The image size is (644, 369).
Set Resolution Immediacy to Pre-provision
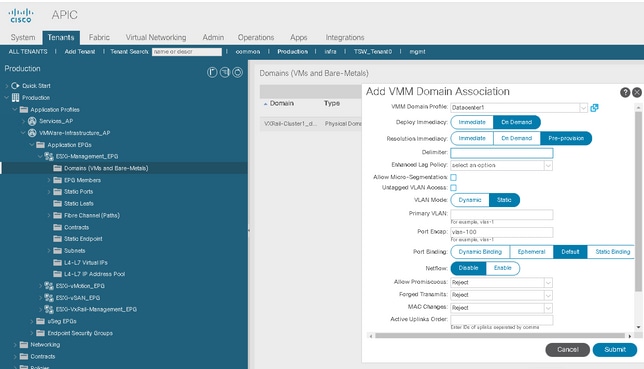(566, 138)
